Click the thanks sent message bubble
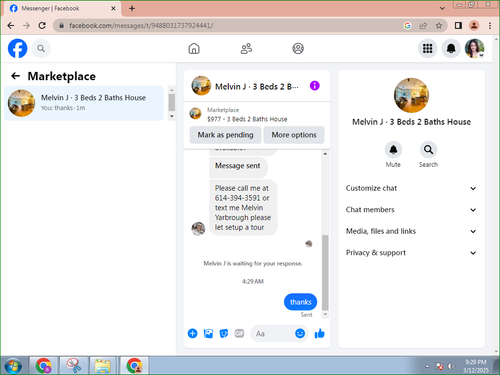This screenshot has height=375, width=500. click(x=300, y=302)
